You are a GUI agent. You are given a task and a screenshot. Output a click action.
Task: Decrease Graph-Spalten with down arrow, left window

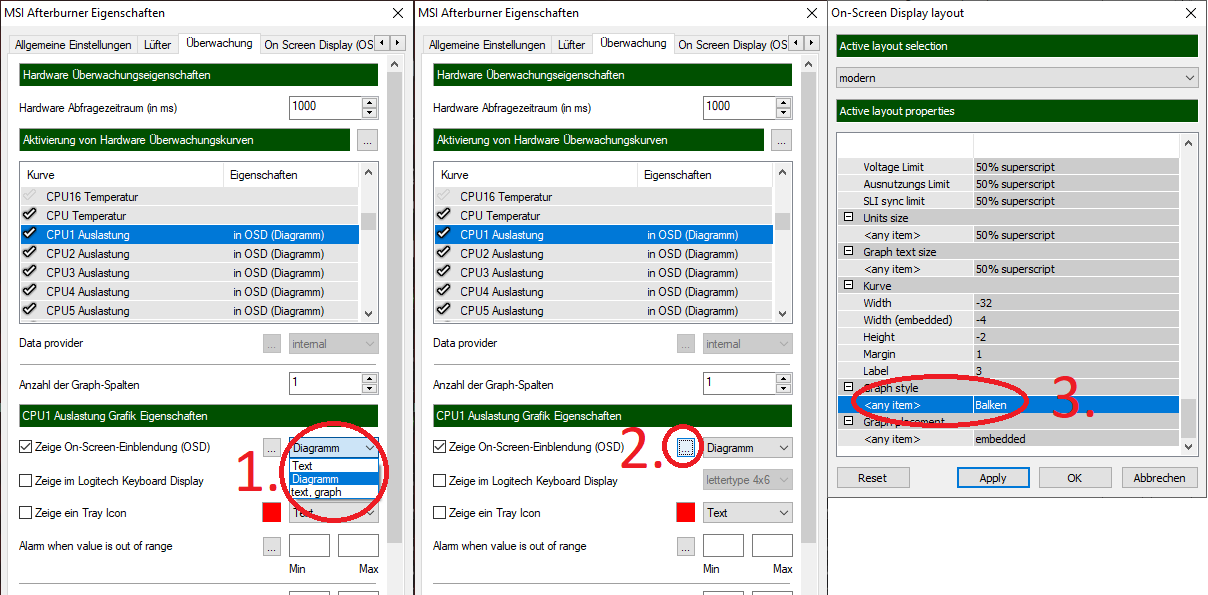[x=370, y=389]
